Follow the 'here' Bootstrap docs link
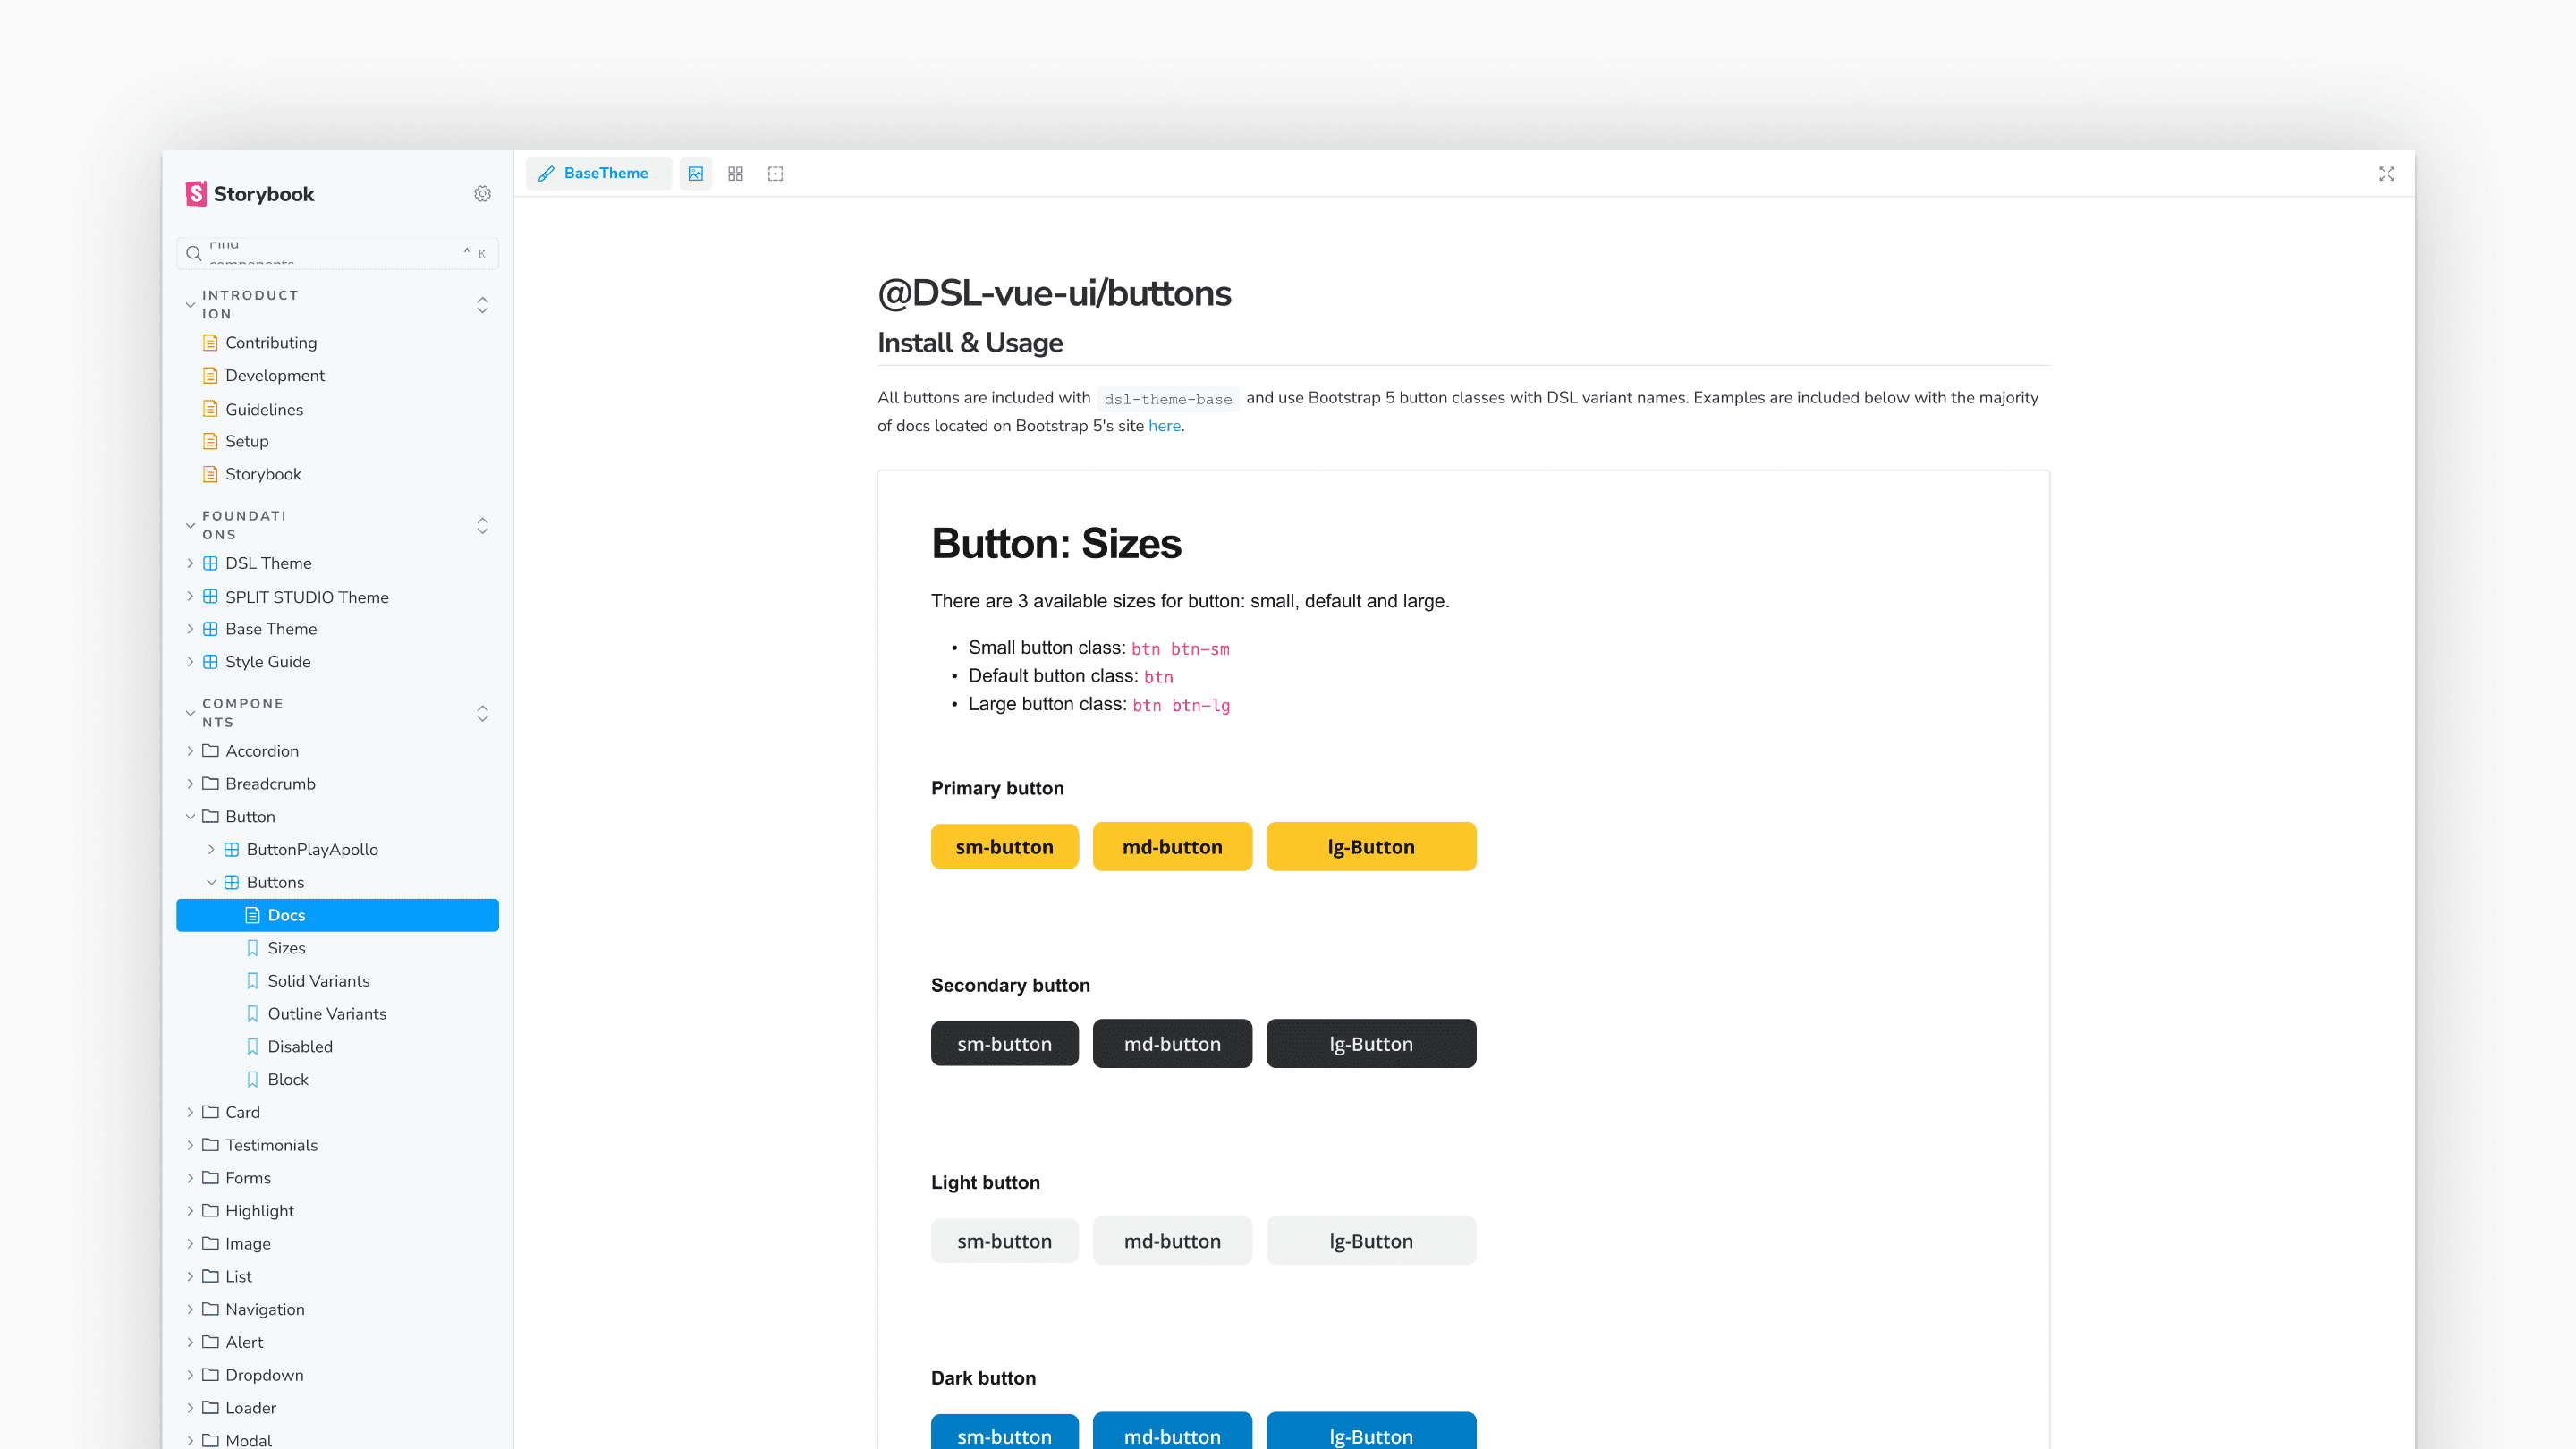 pos(1164,426)
